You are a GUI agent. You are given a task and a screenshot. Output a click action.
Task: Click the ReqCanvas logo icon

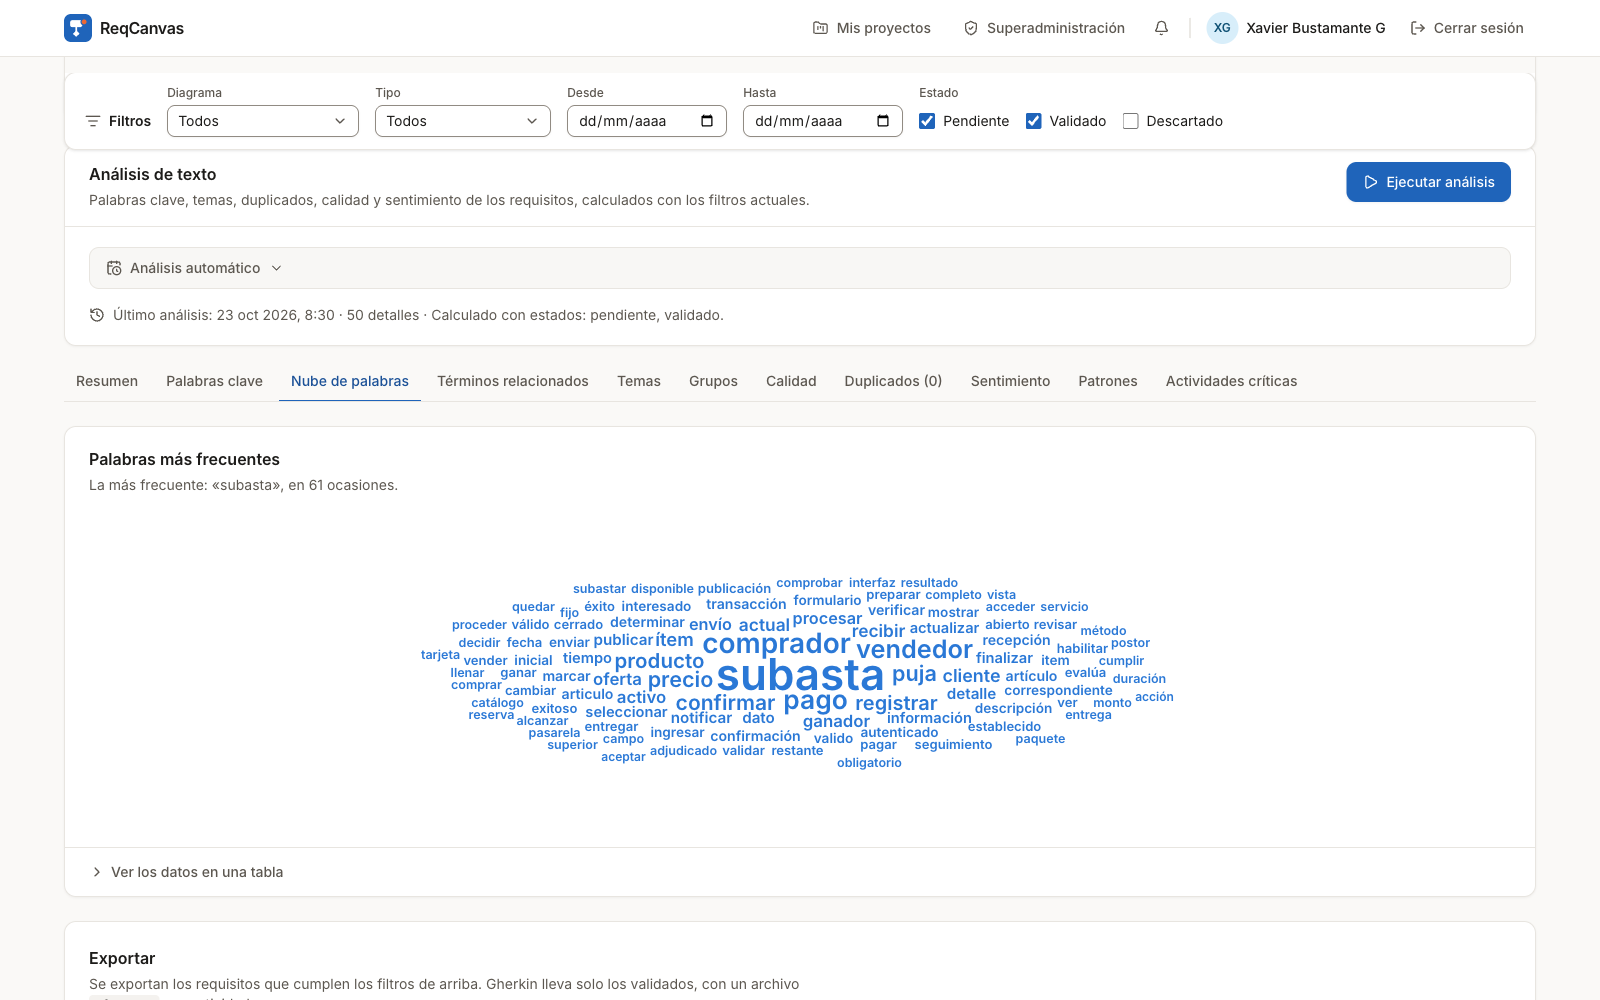click(78, 28)
